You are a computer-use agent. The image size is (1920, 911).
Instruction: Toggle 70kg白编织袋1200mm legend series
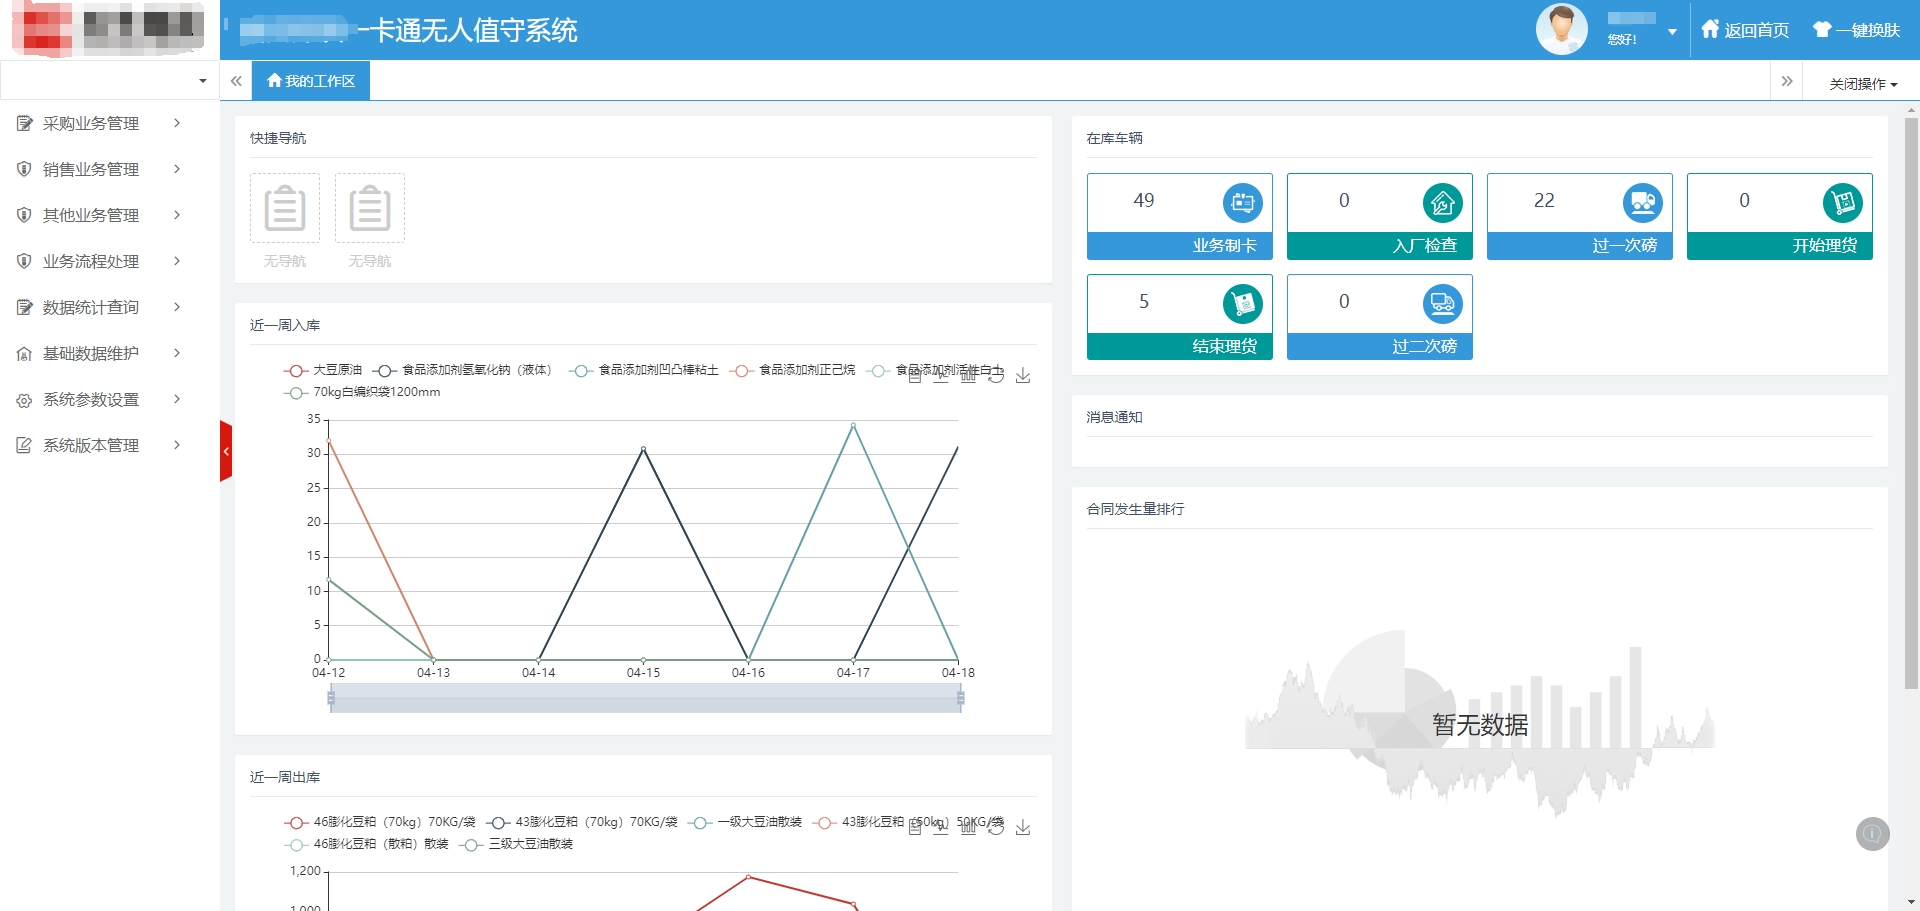click(362, 392)
